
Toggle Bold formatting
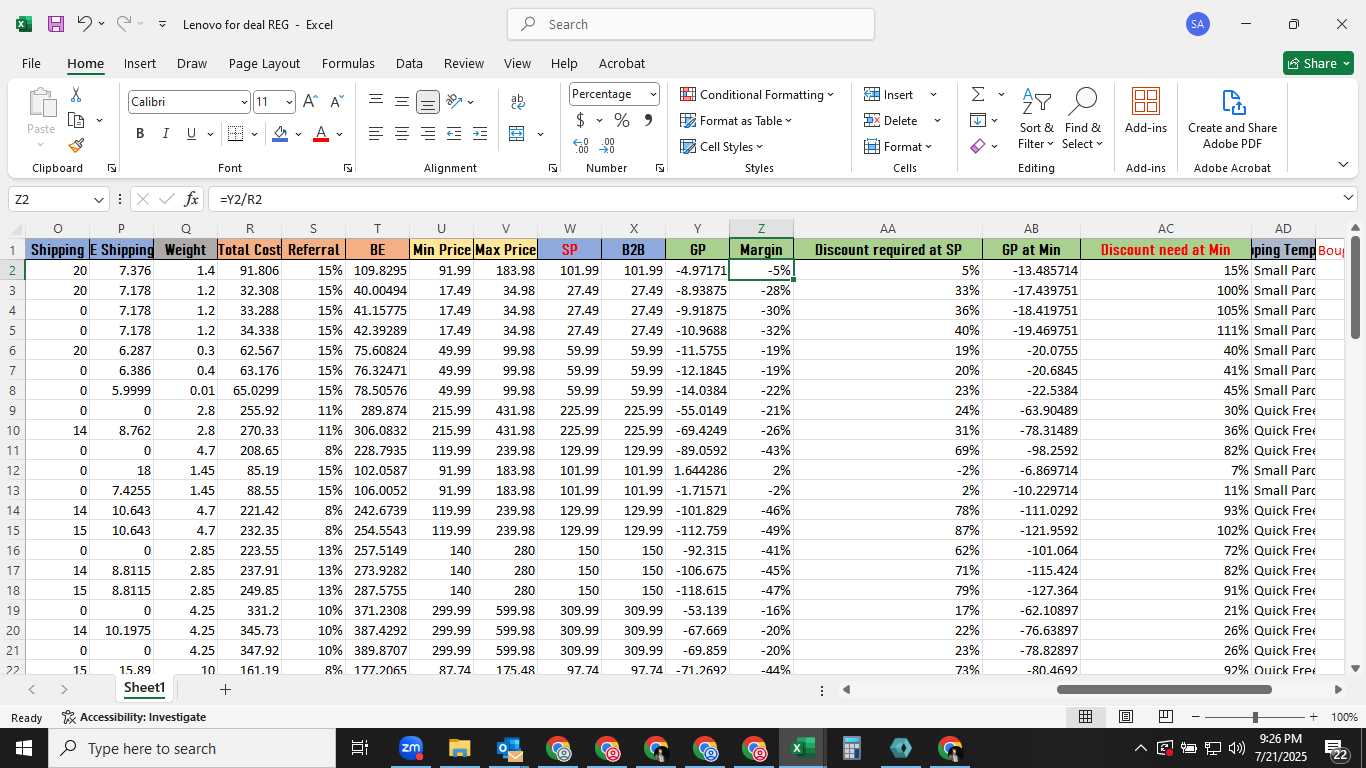[x=140, y=134]
